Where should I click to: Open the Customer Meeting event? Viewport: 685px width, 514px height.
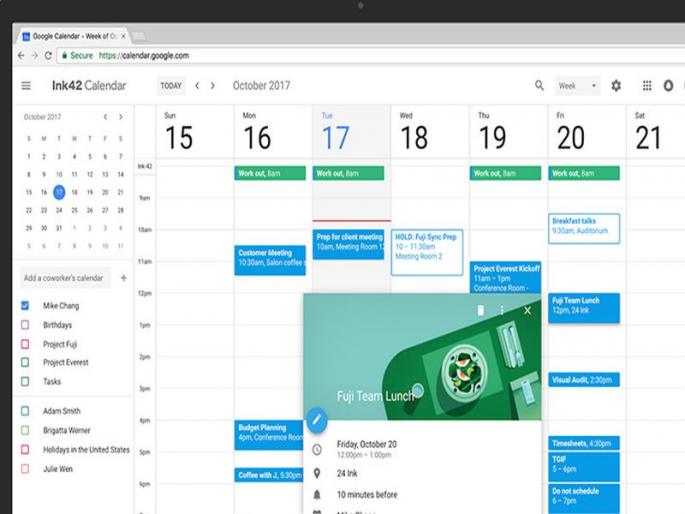pyautogui.click(x=270, y=260)
